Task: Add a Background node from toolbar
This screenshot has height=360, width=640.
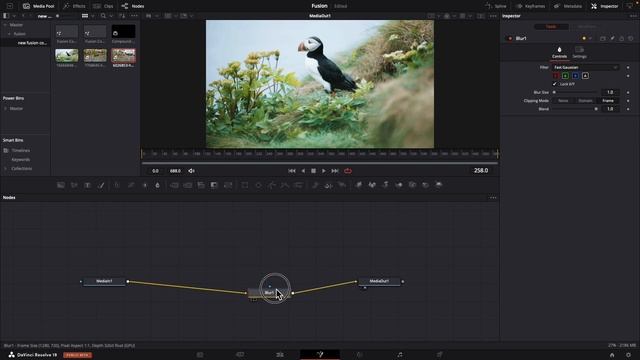Action: (x=61, y=185)
